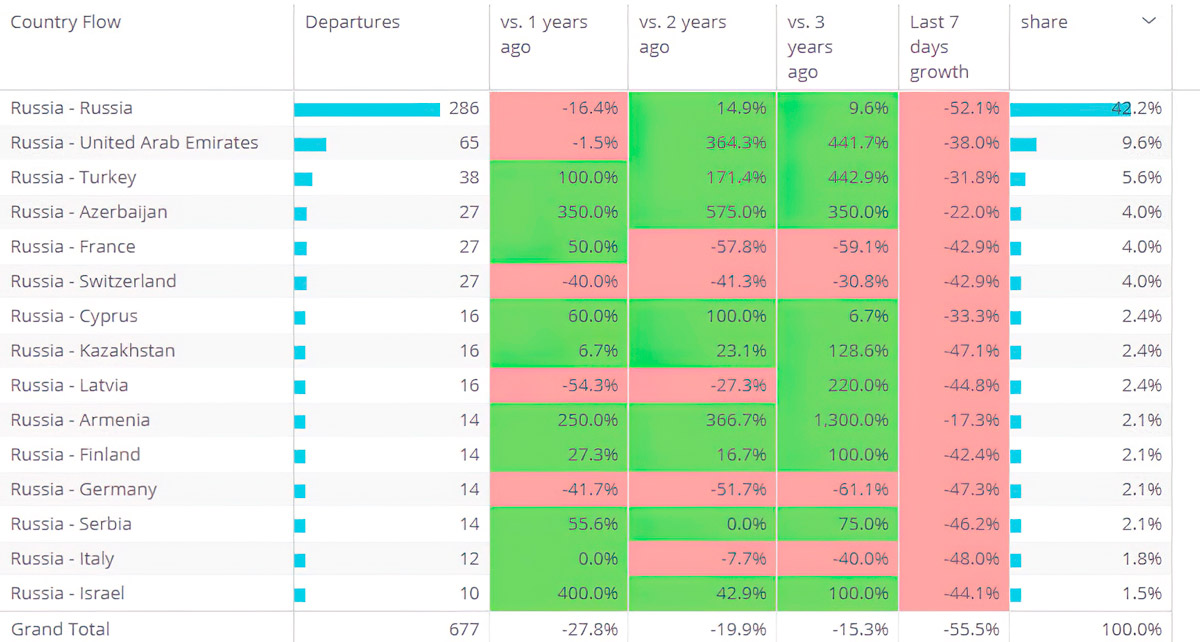Click the Russia - Russia departures bar
This screenshot has width=1200, height=642.
[x=367, y=109]
